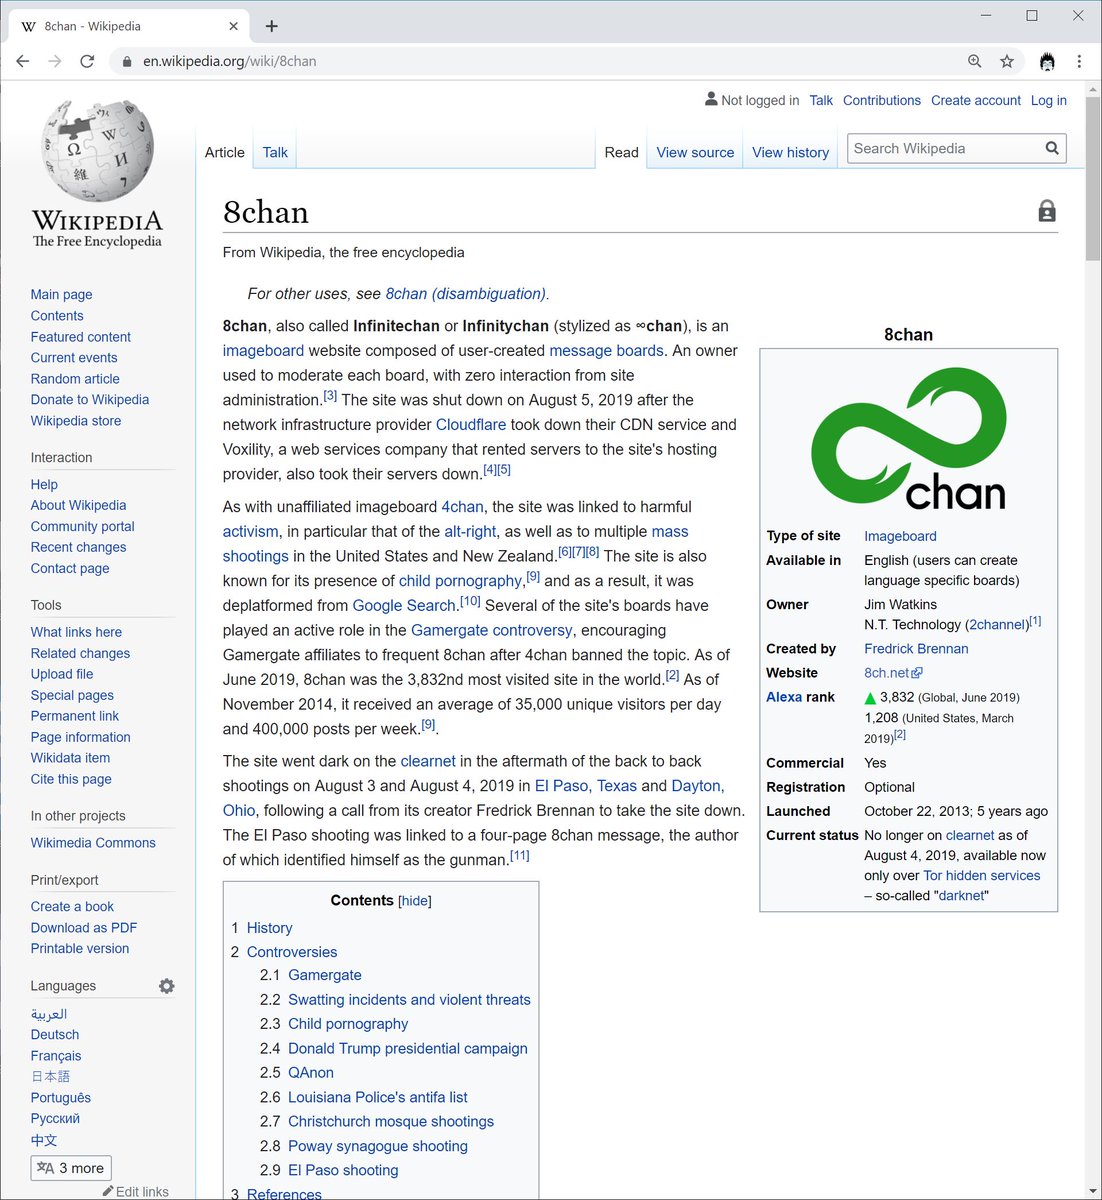Open the View source tab
Screen dimensions: 1102x1200
pos(695,152)
